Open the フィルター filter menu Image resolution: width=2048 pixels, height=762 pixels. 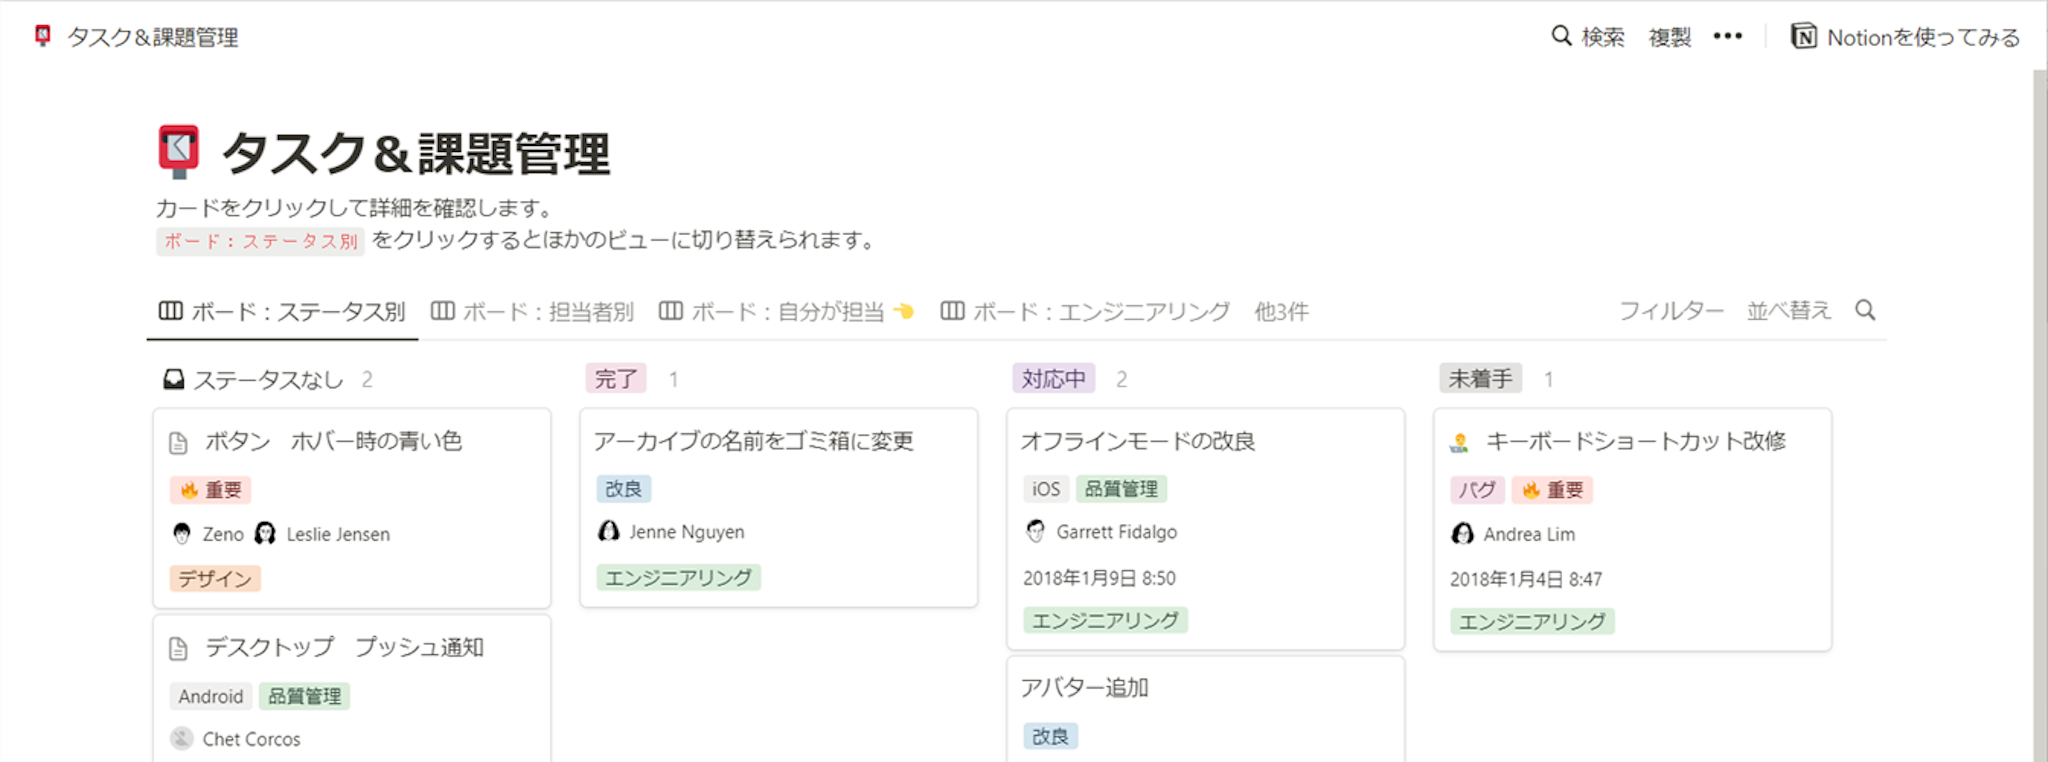[x=1671, y=311]
